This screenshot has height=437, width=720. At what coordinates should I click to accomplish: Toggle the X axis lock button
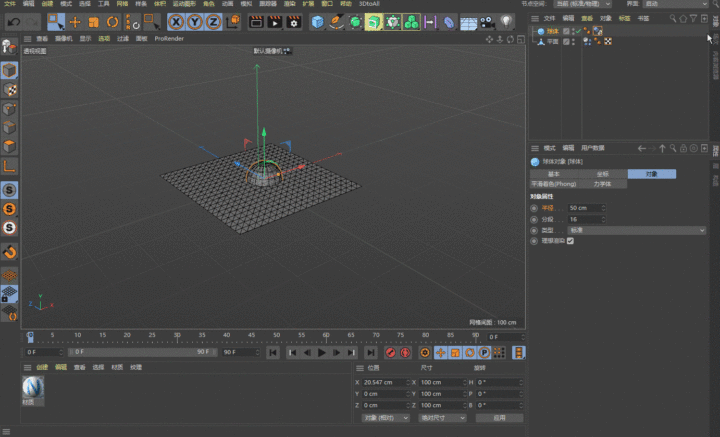pos(176,21)
